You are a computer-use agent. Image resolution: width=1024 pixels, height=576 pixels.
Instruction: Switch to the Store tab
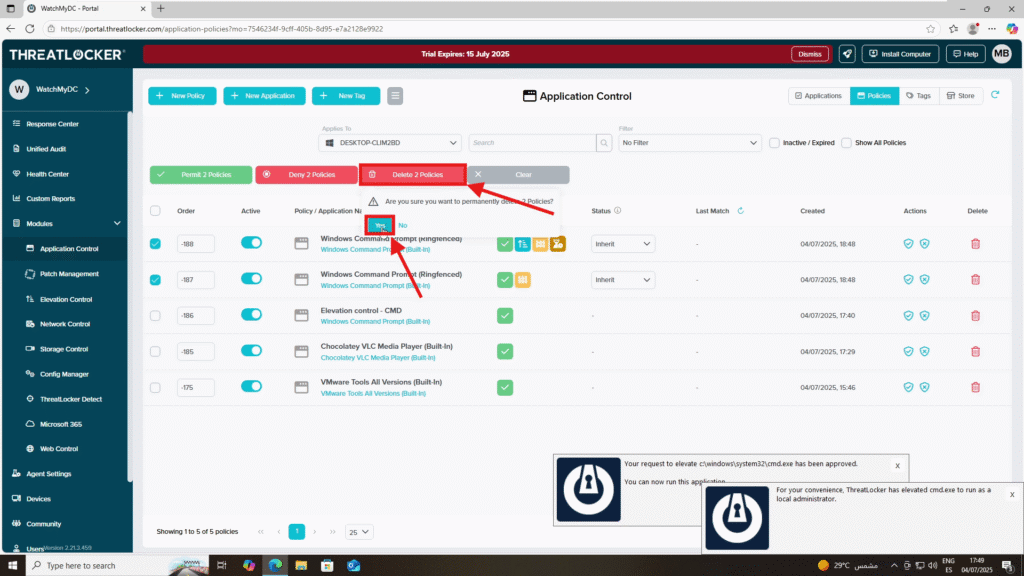click(960, 96)
